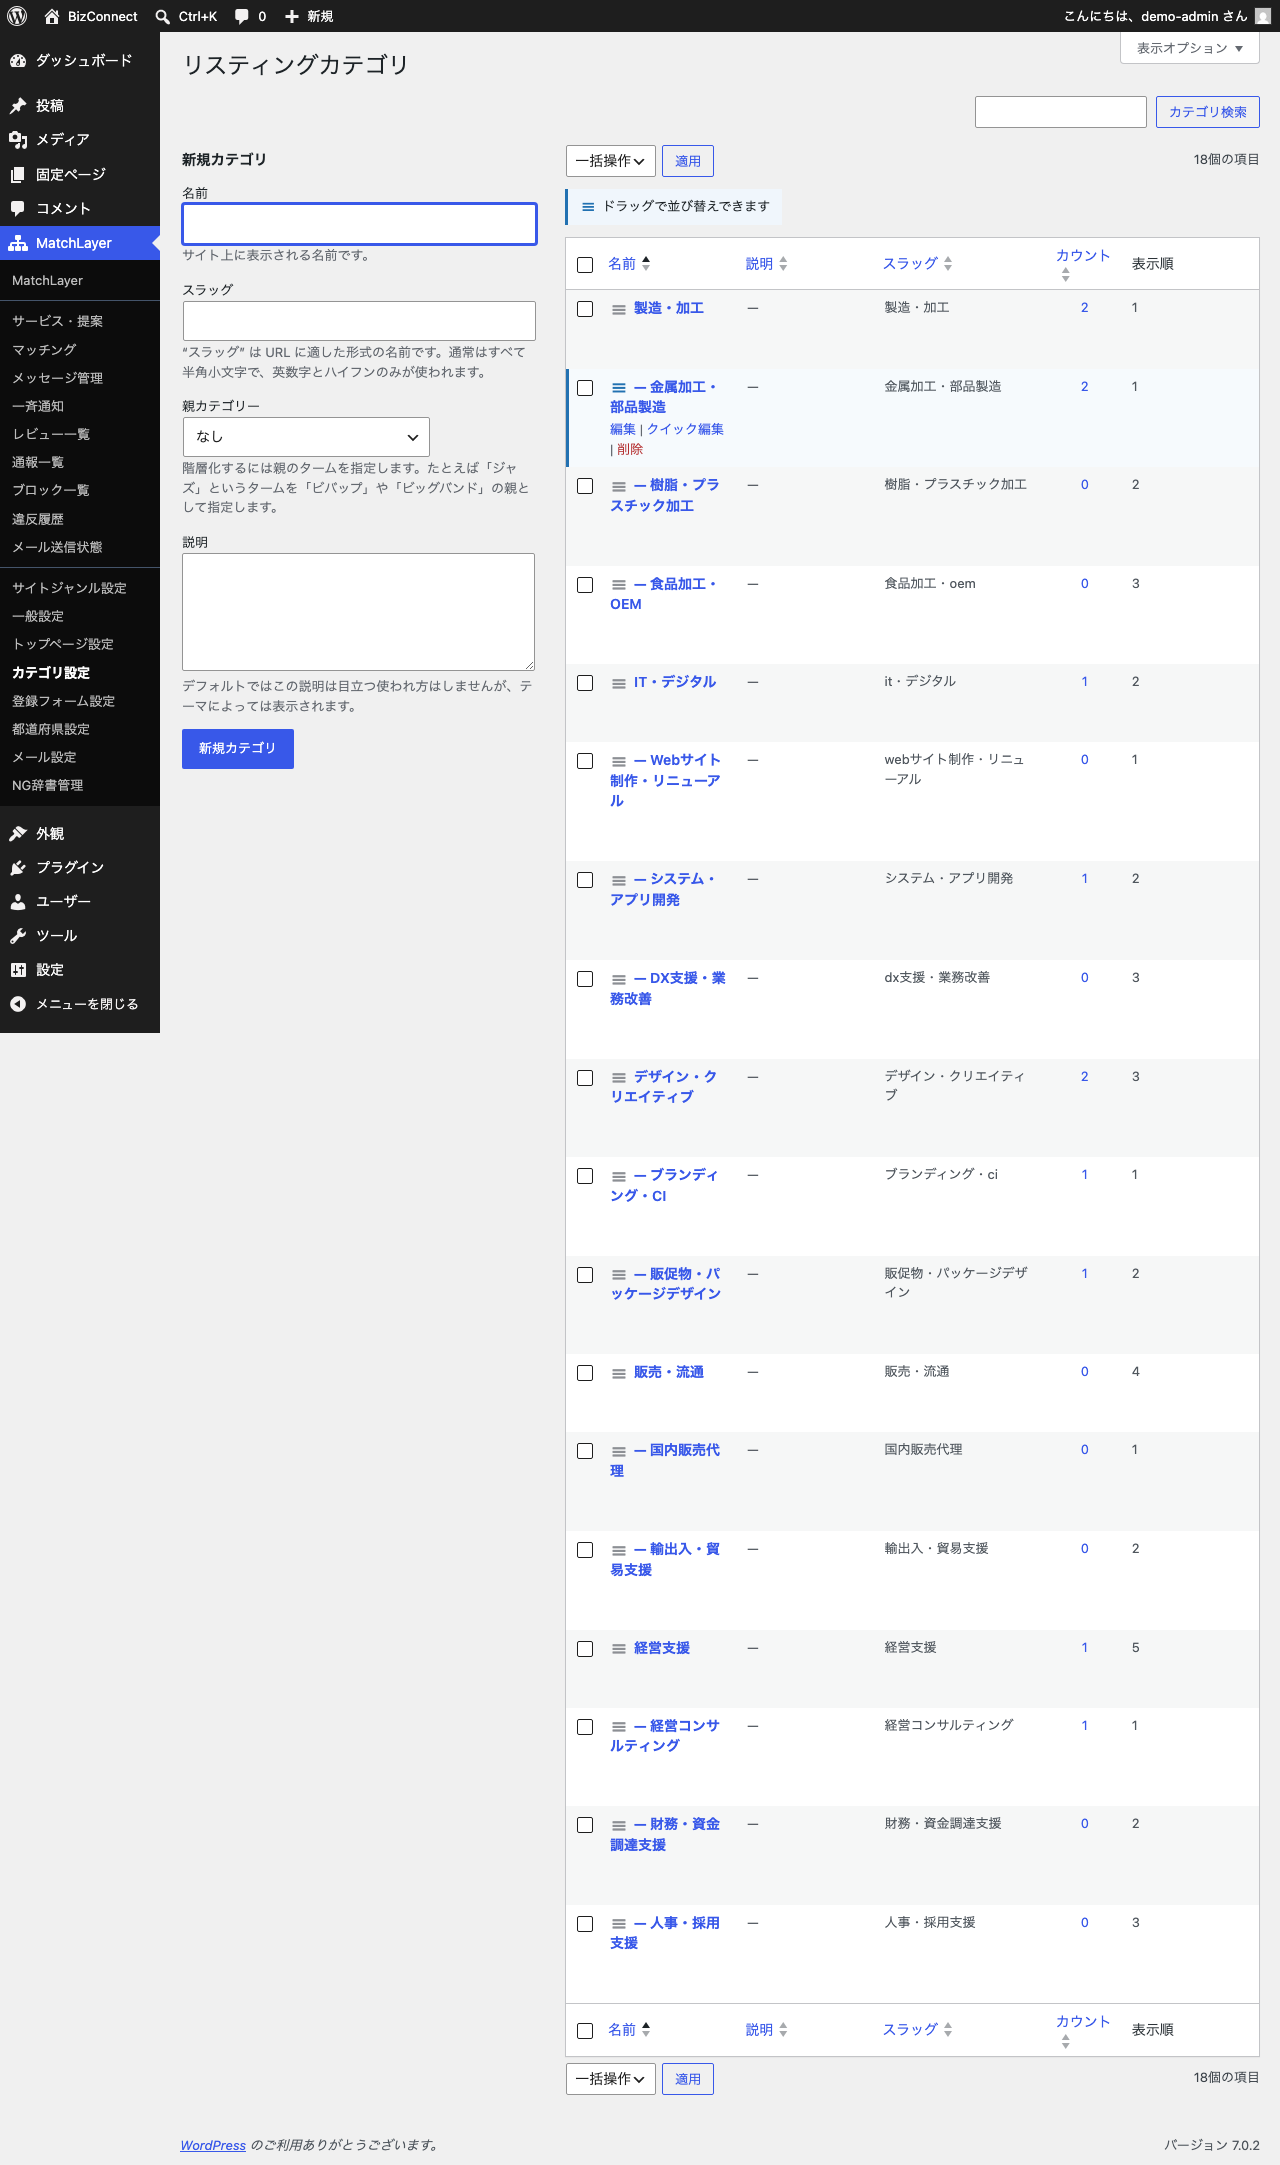Check the IT・デジタル row checkbox
Screen dimensions: 1280x2165
585,683
